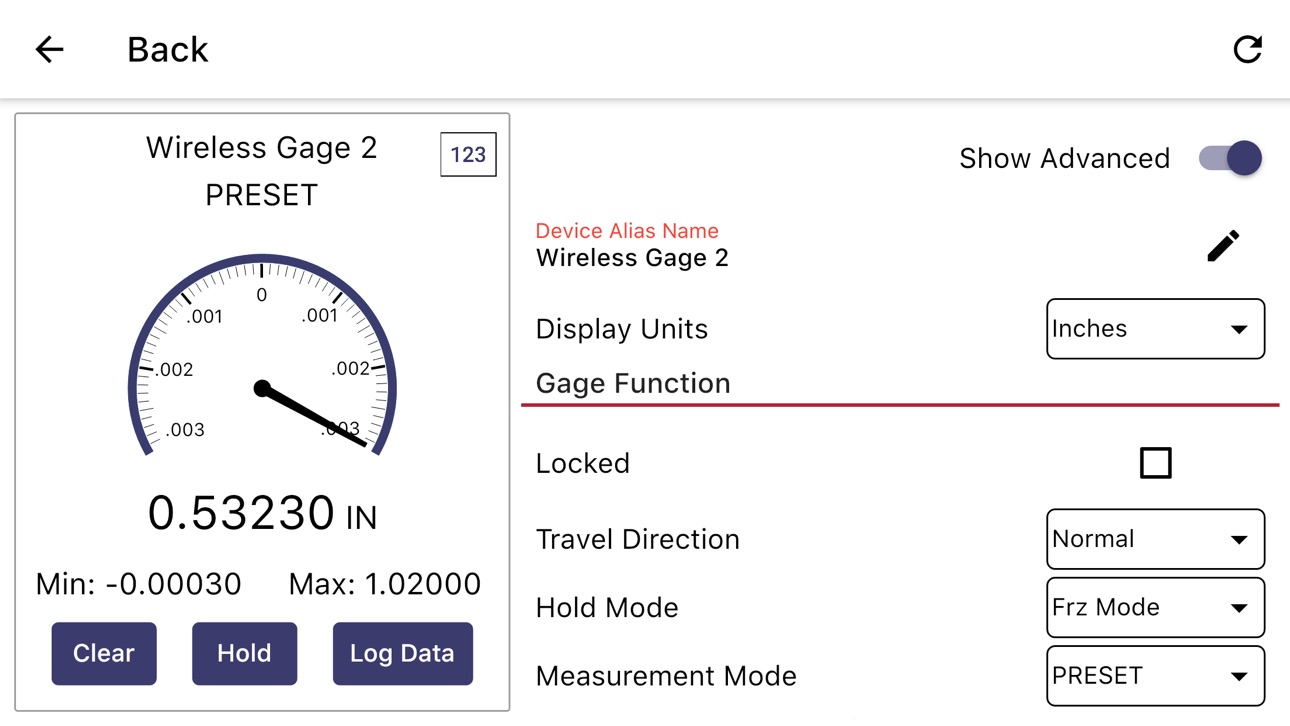Click the Clear button
Viewport: 1290px width, 726px height.
[x=104, y=653]
